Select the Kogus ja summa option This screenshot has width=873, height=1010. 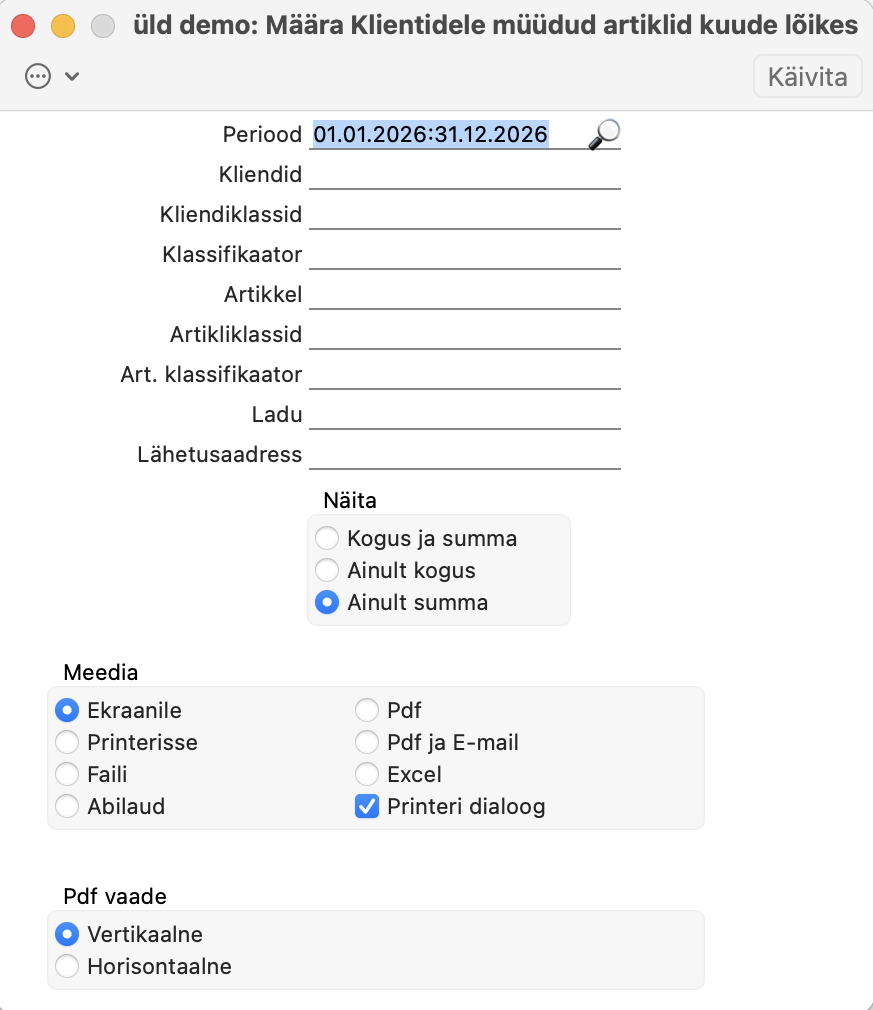click(327, 539)
